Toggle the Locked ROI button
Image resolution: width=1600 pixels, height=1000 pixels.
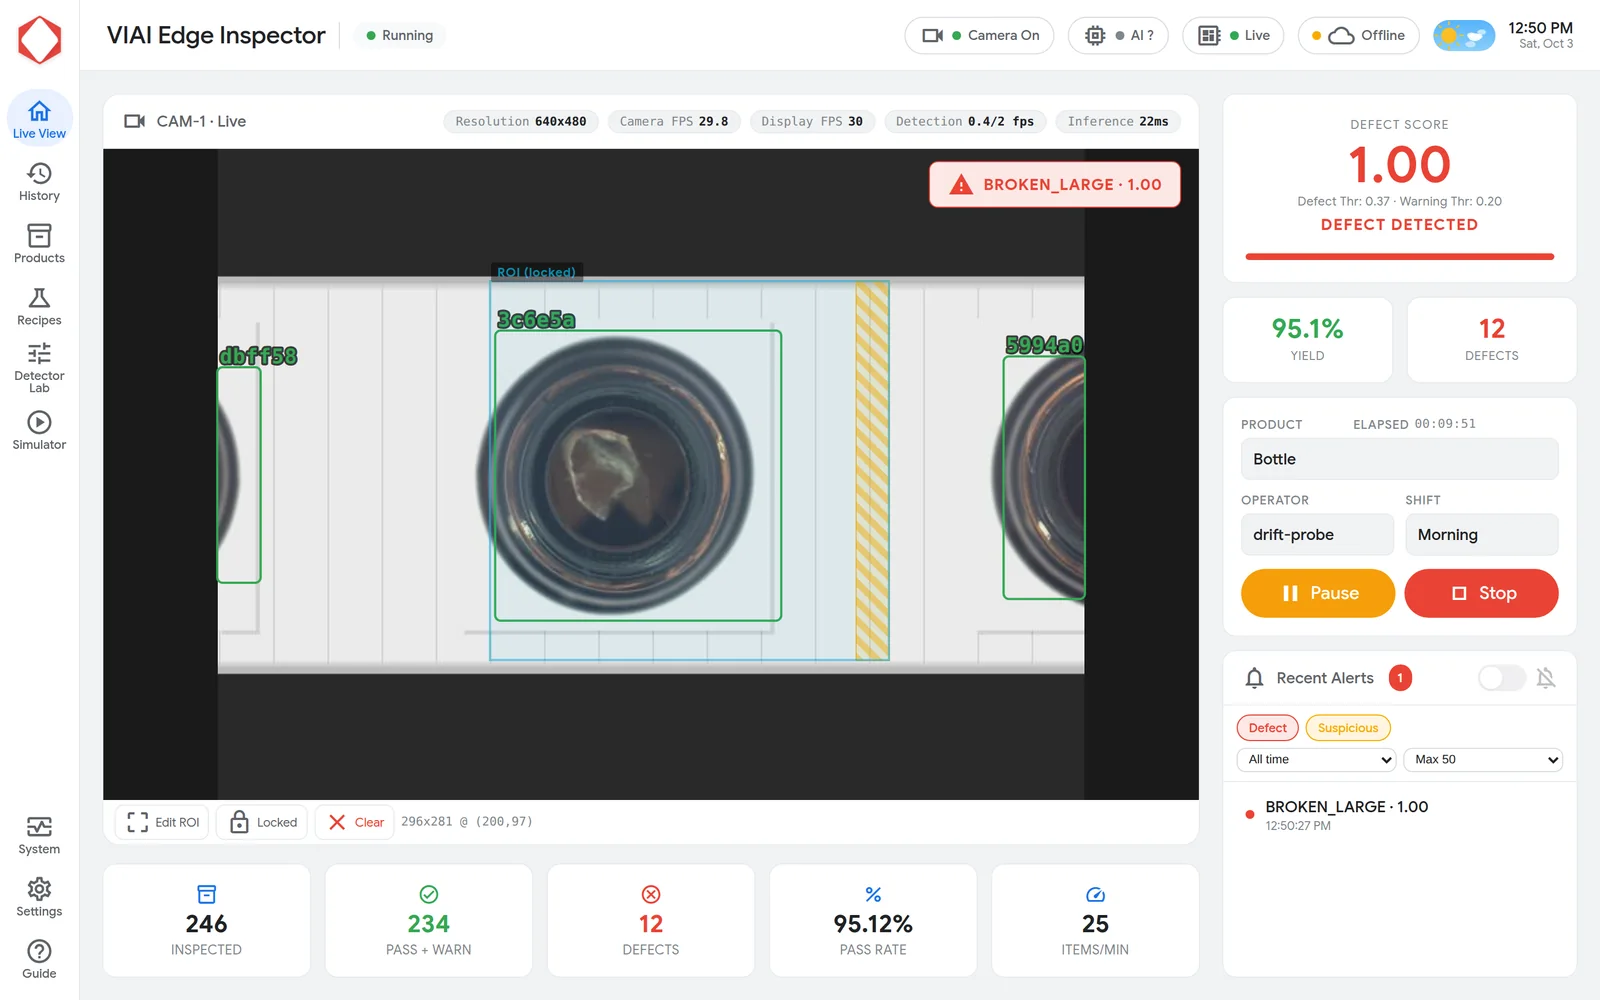pos(263,822)
